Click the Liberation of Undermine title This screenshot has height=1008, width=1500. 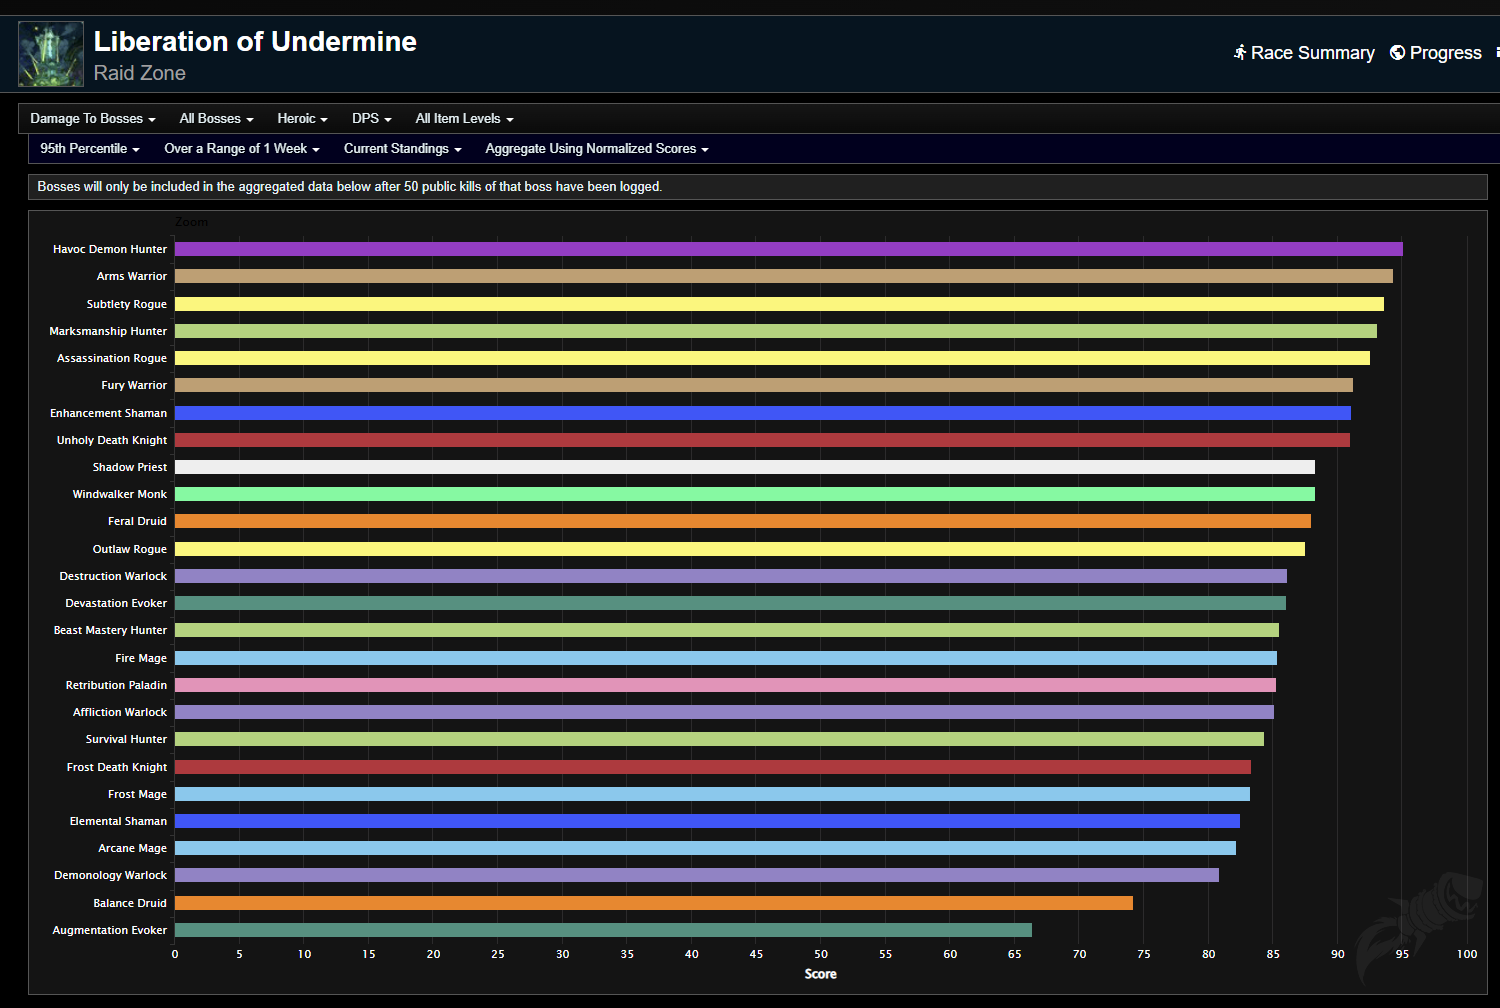click(255, 41)
